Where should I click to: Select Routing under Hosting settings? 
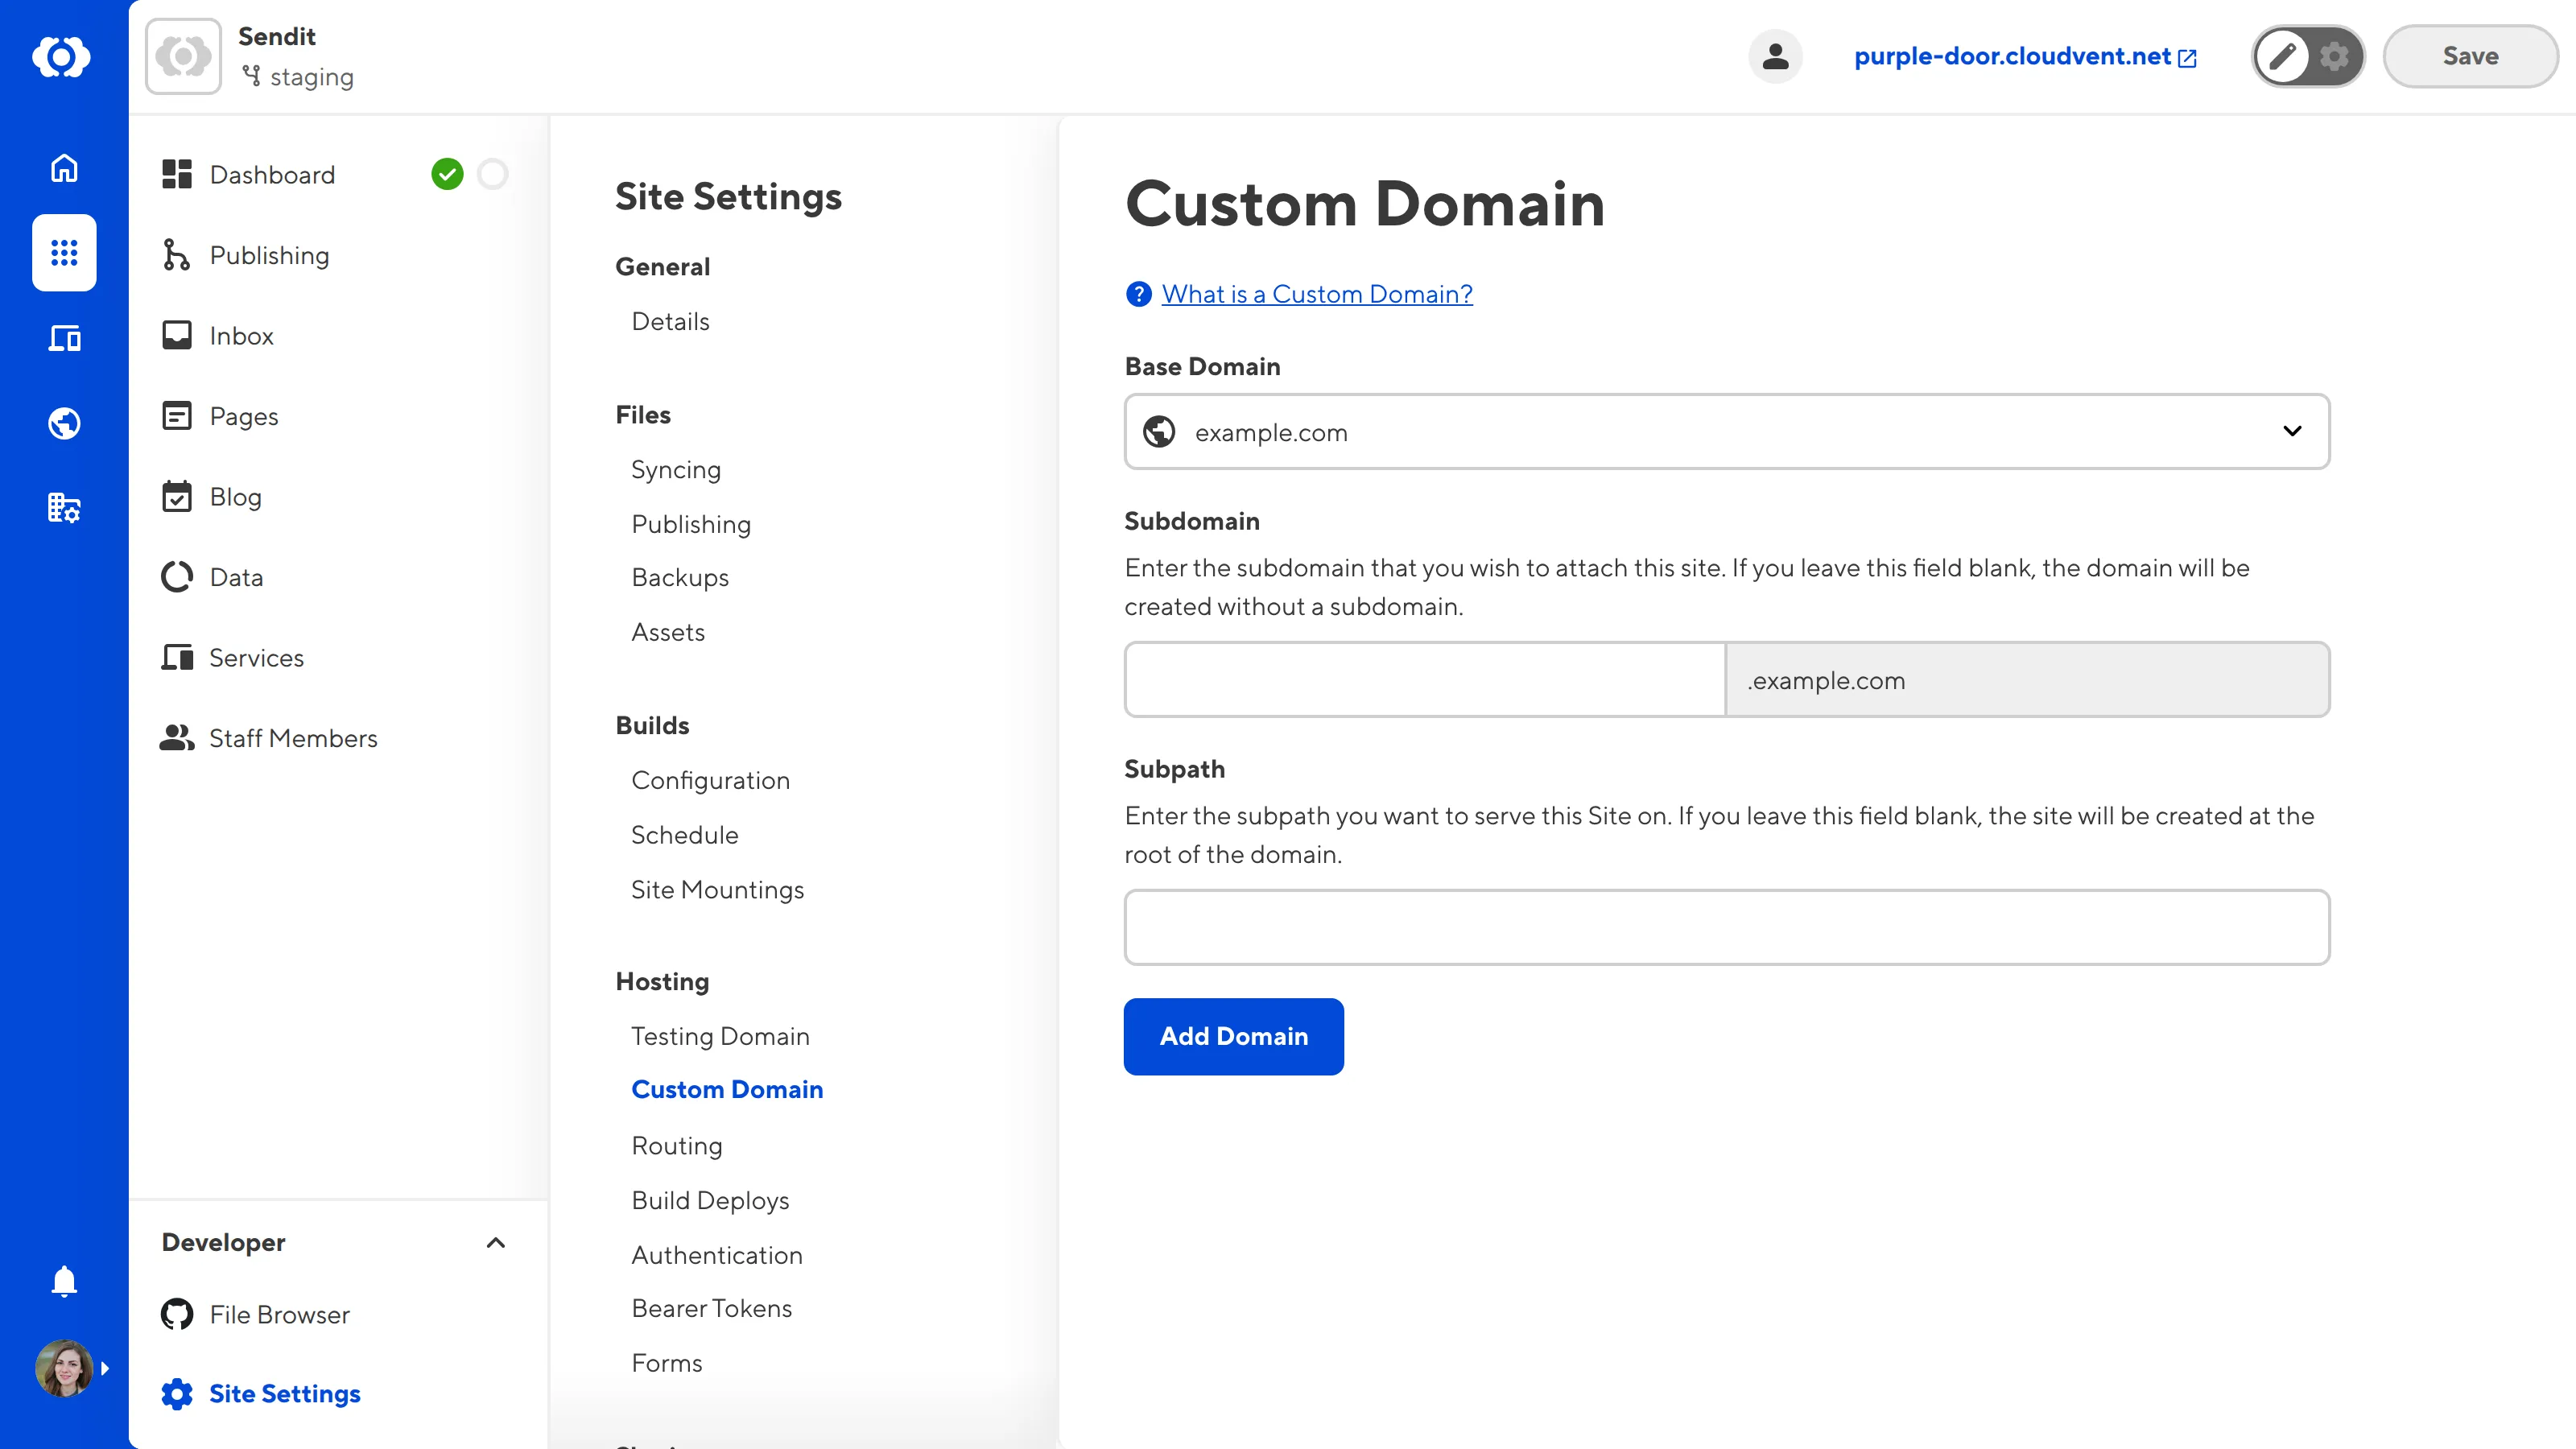tap(676, 1145)
